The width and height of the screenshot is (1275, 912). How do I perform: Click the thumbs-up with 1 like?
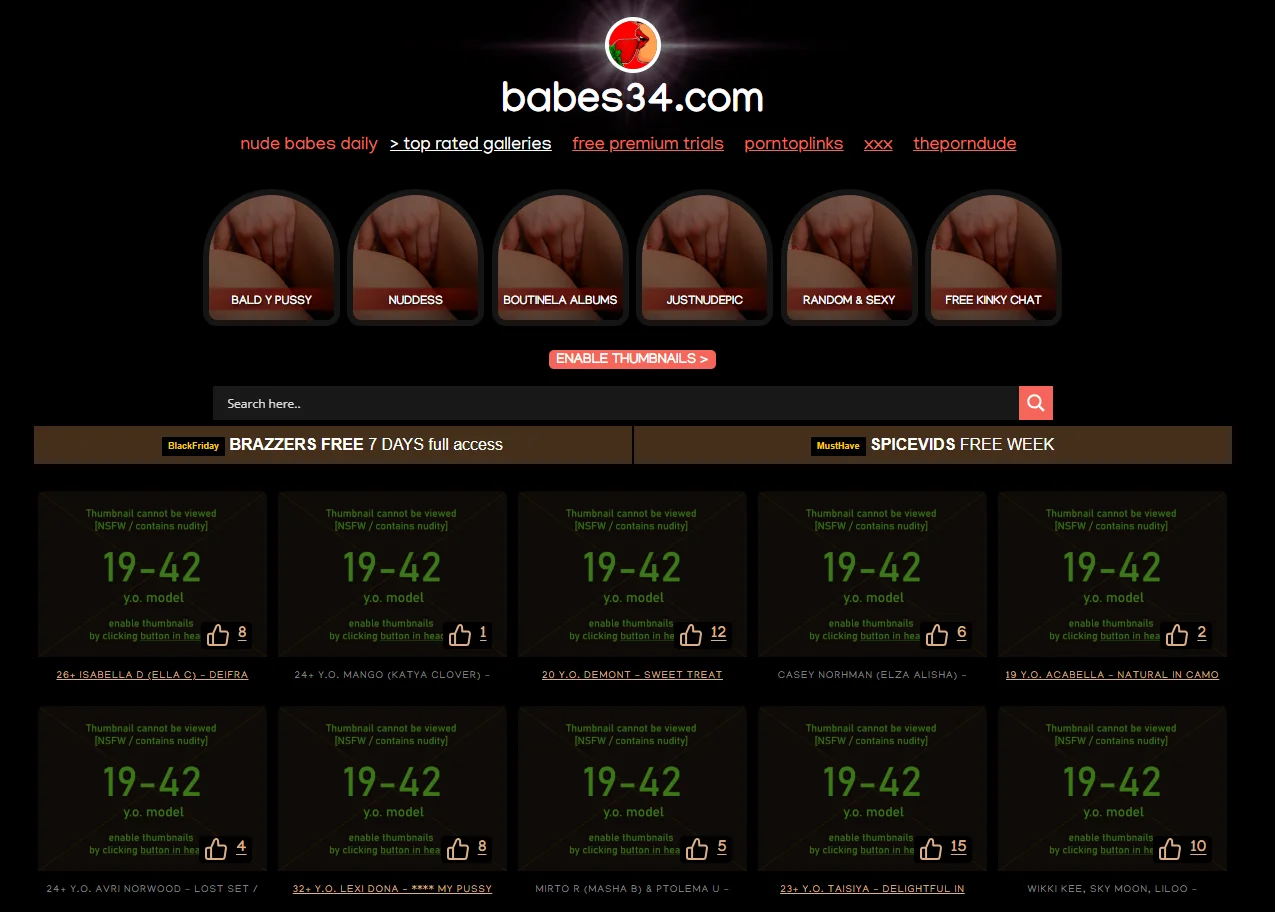[460, 634]
